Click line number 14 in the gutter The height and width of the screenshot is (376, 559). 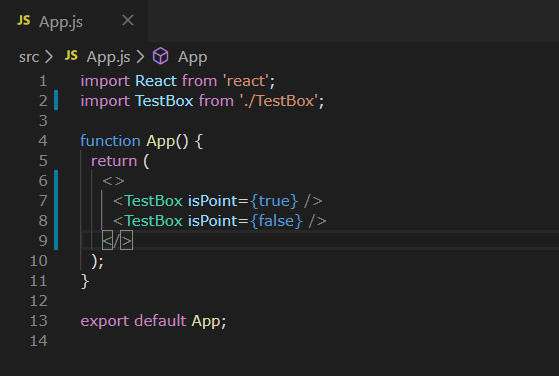coord(39,341)
